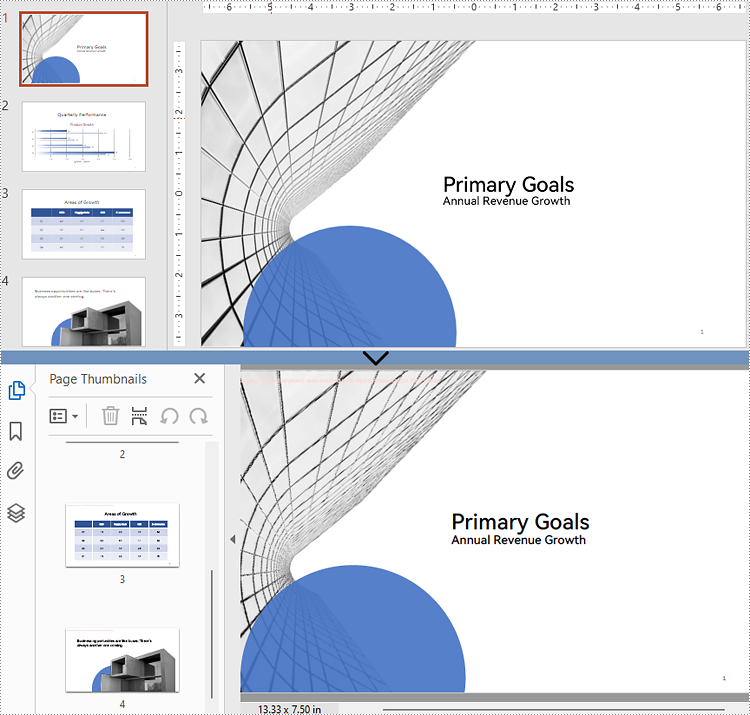Click the Annual Revenue Growth text in PDF
The image size is (750, 715).
518,540
